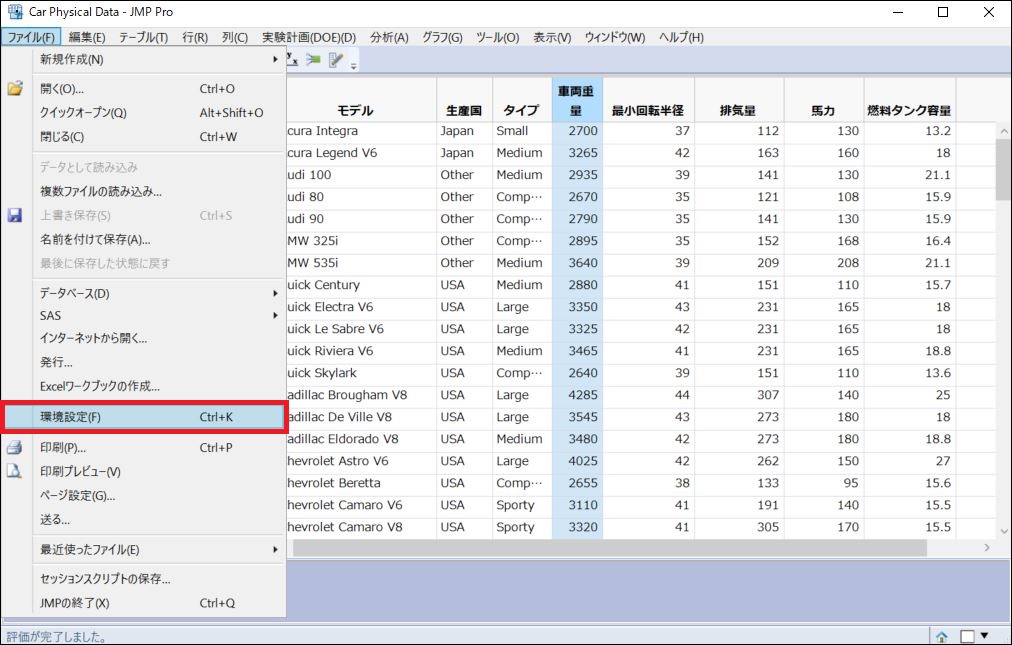This screenshot has height=645, width=1012.
Task: Click the Open folder icon in File menu
Action: (15, 88)
